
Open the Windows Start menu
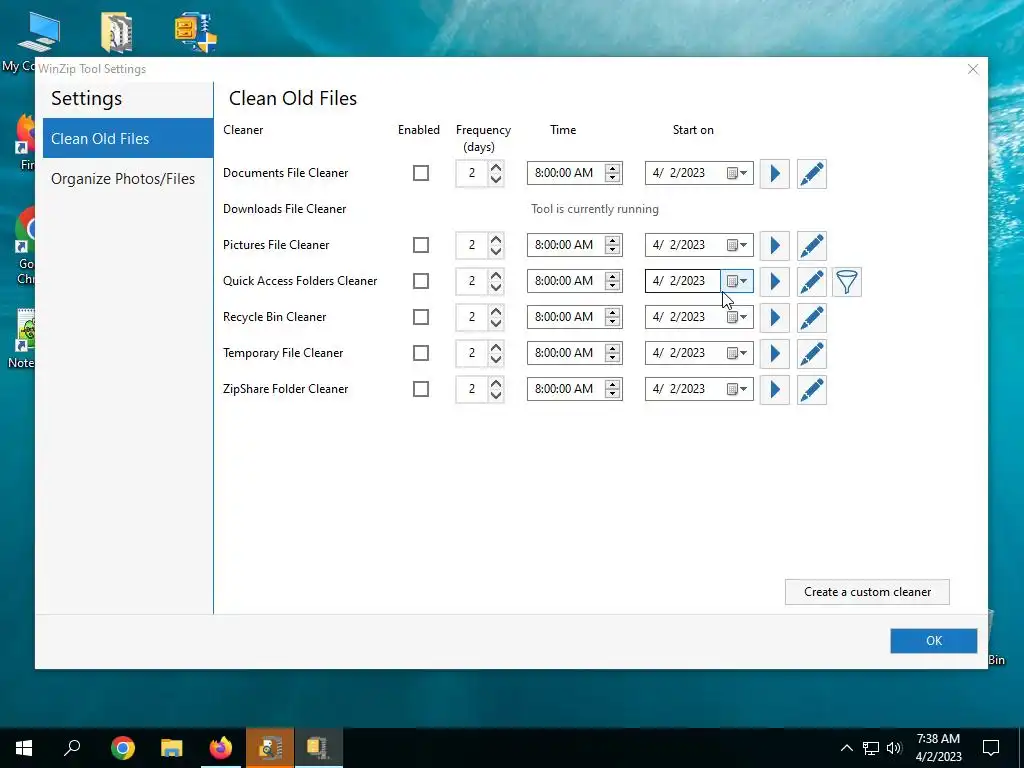point(24,748)
